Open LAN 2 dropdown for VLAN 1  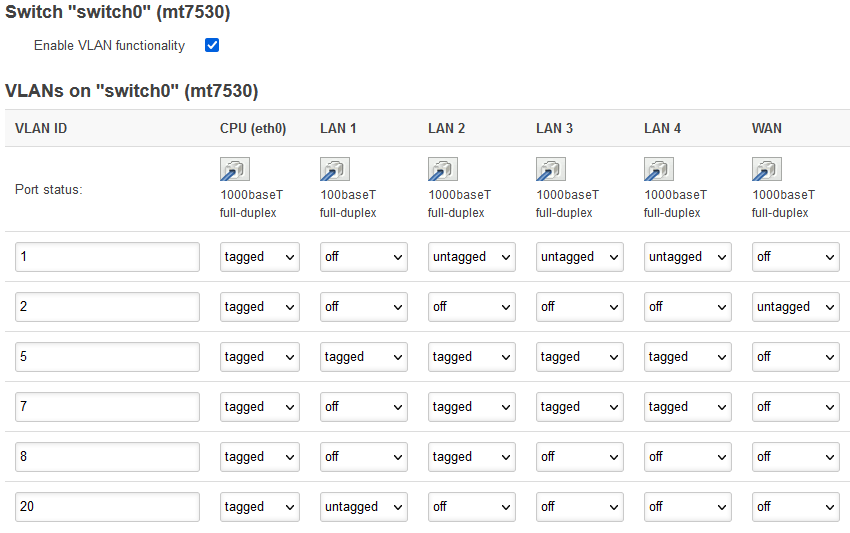472,257
